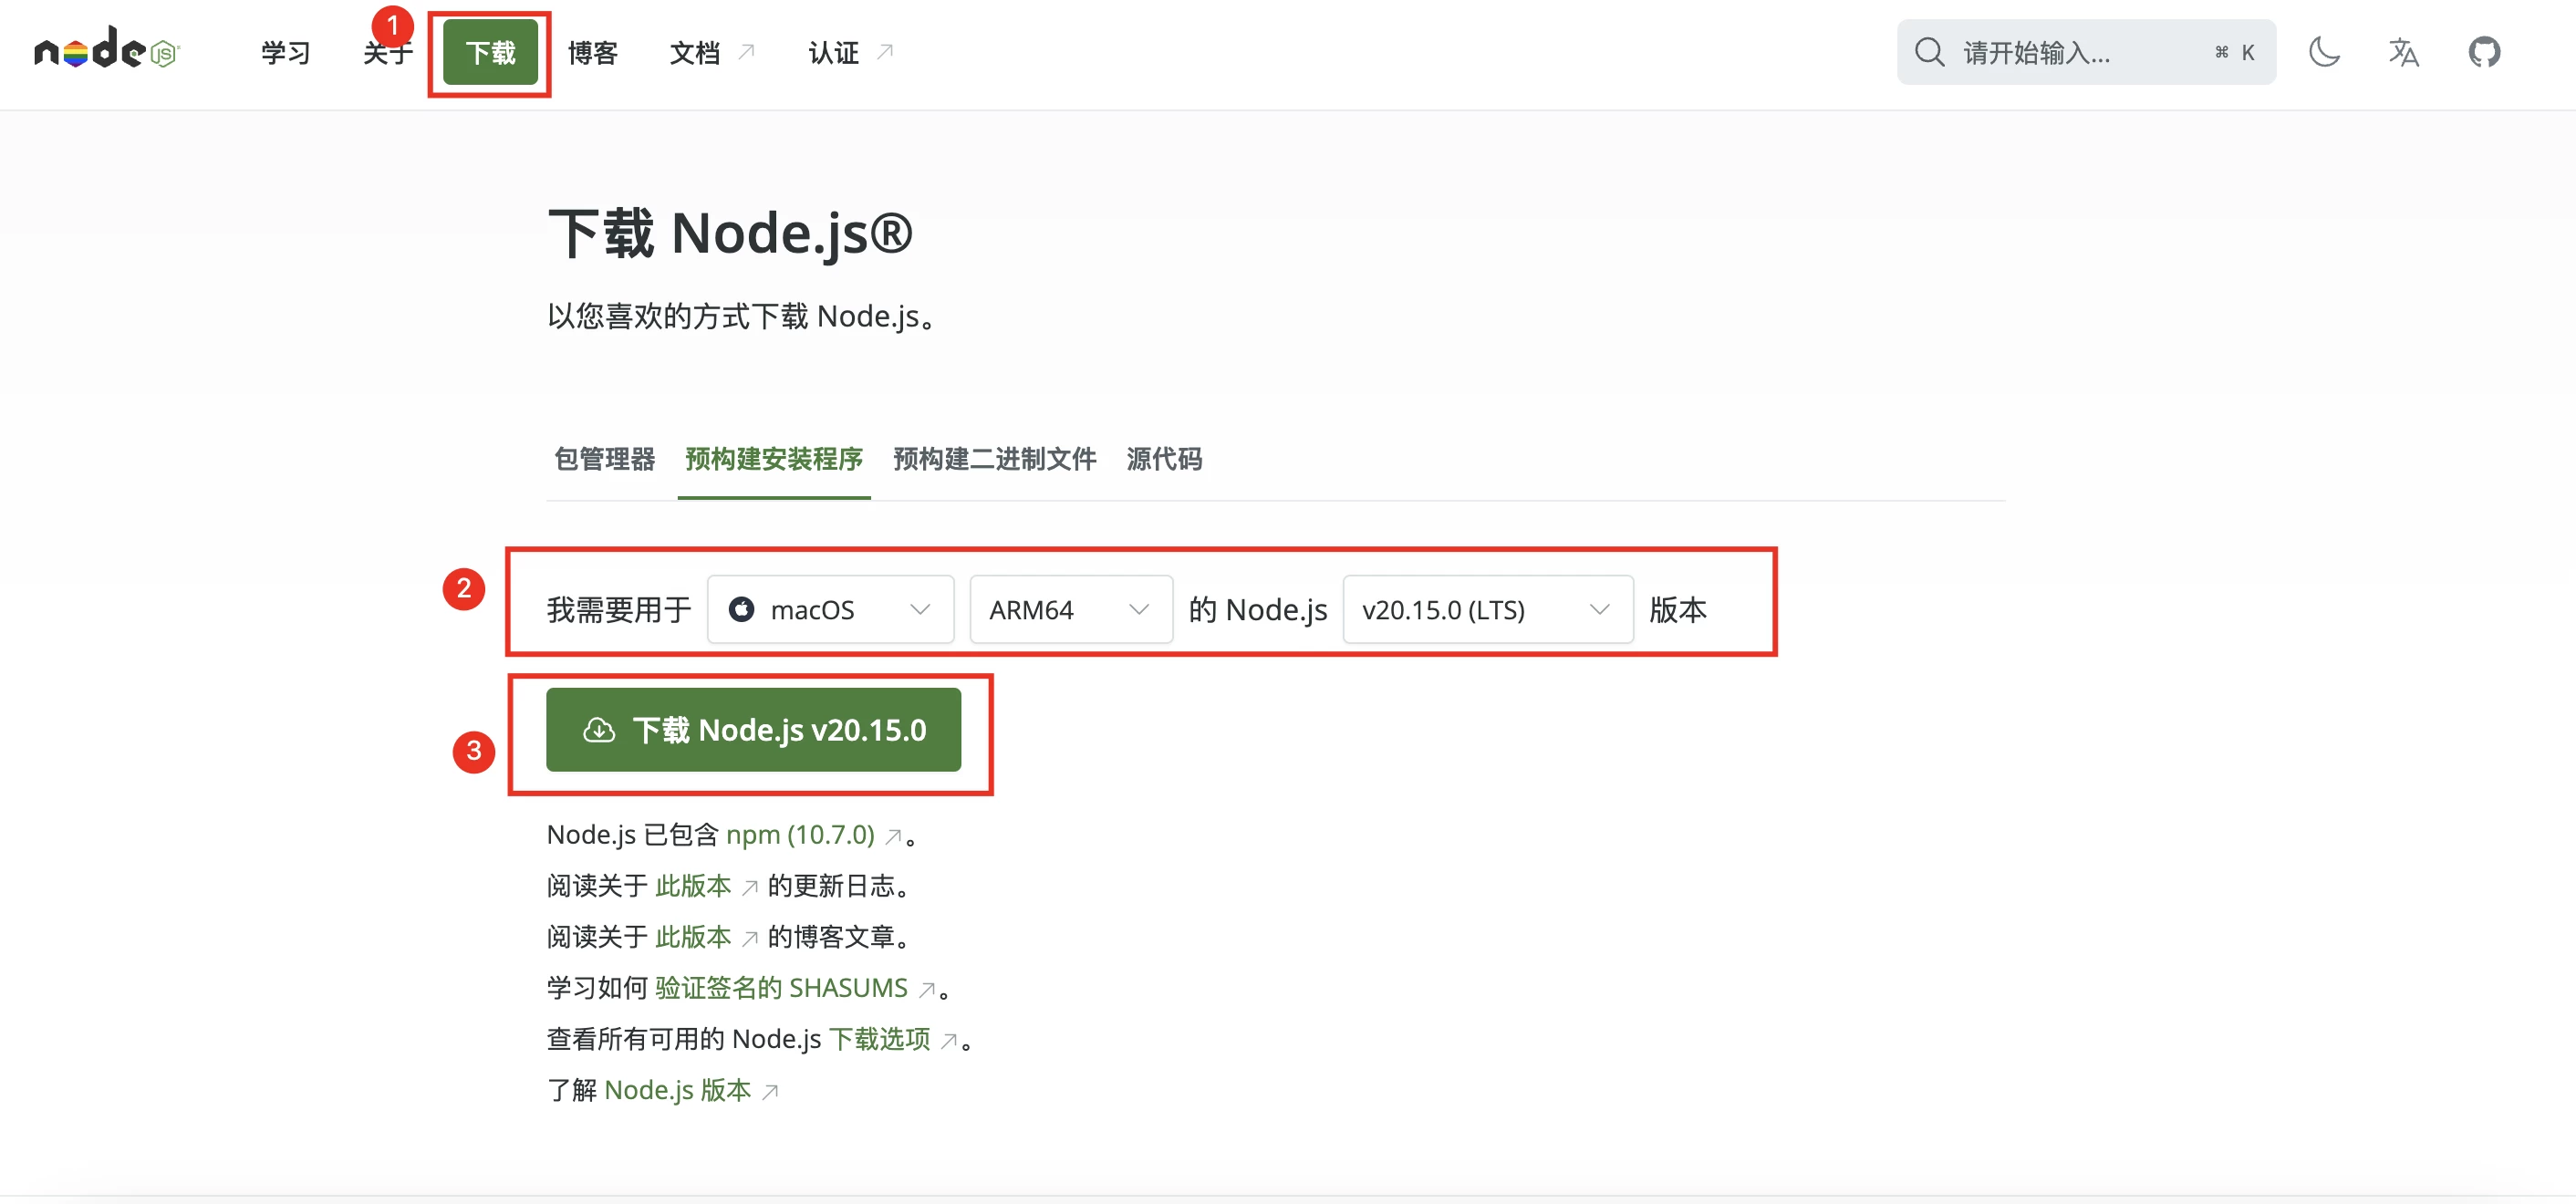Open the GitHub repository icon

click(x=2484, y=52)
